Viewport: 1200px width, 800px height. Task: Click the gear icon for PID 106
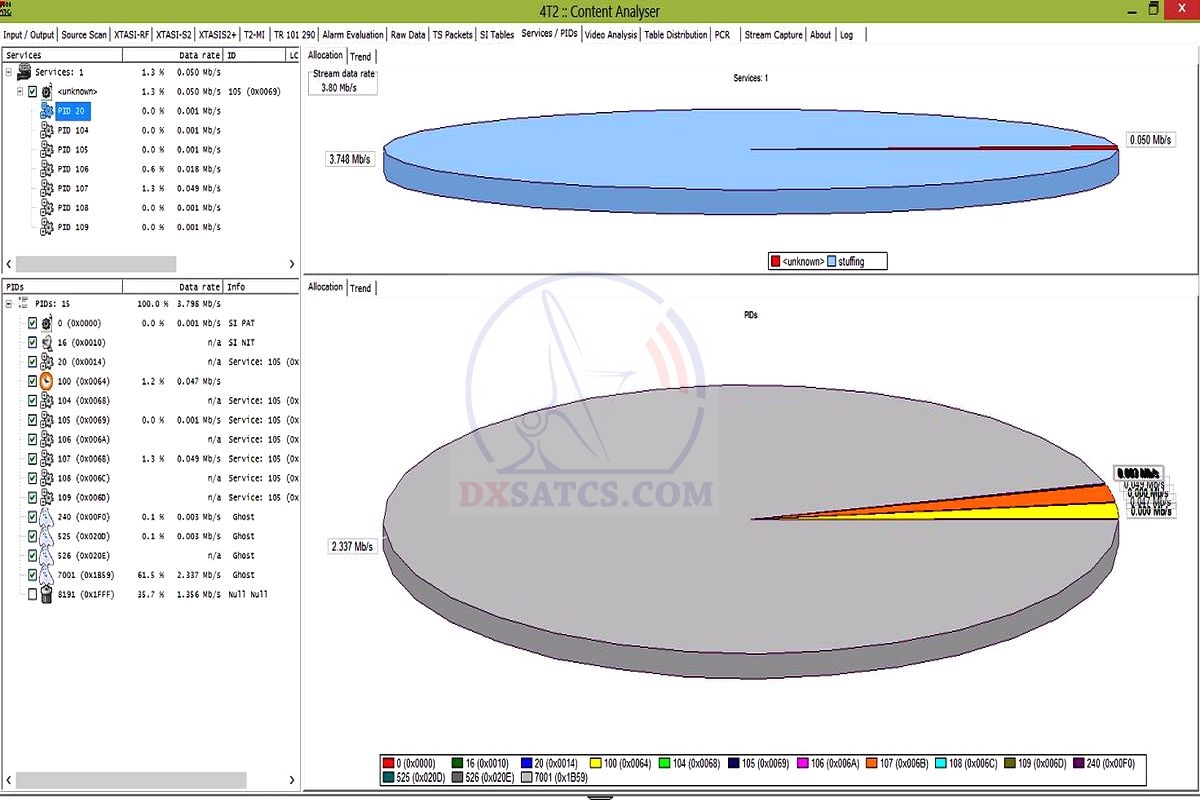tap(46, 169)
